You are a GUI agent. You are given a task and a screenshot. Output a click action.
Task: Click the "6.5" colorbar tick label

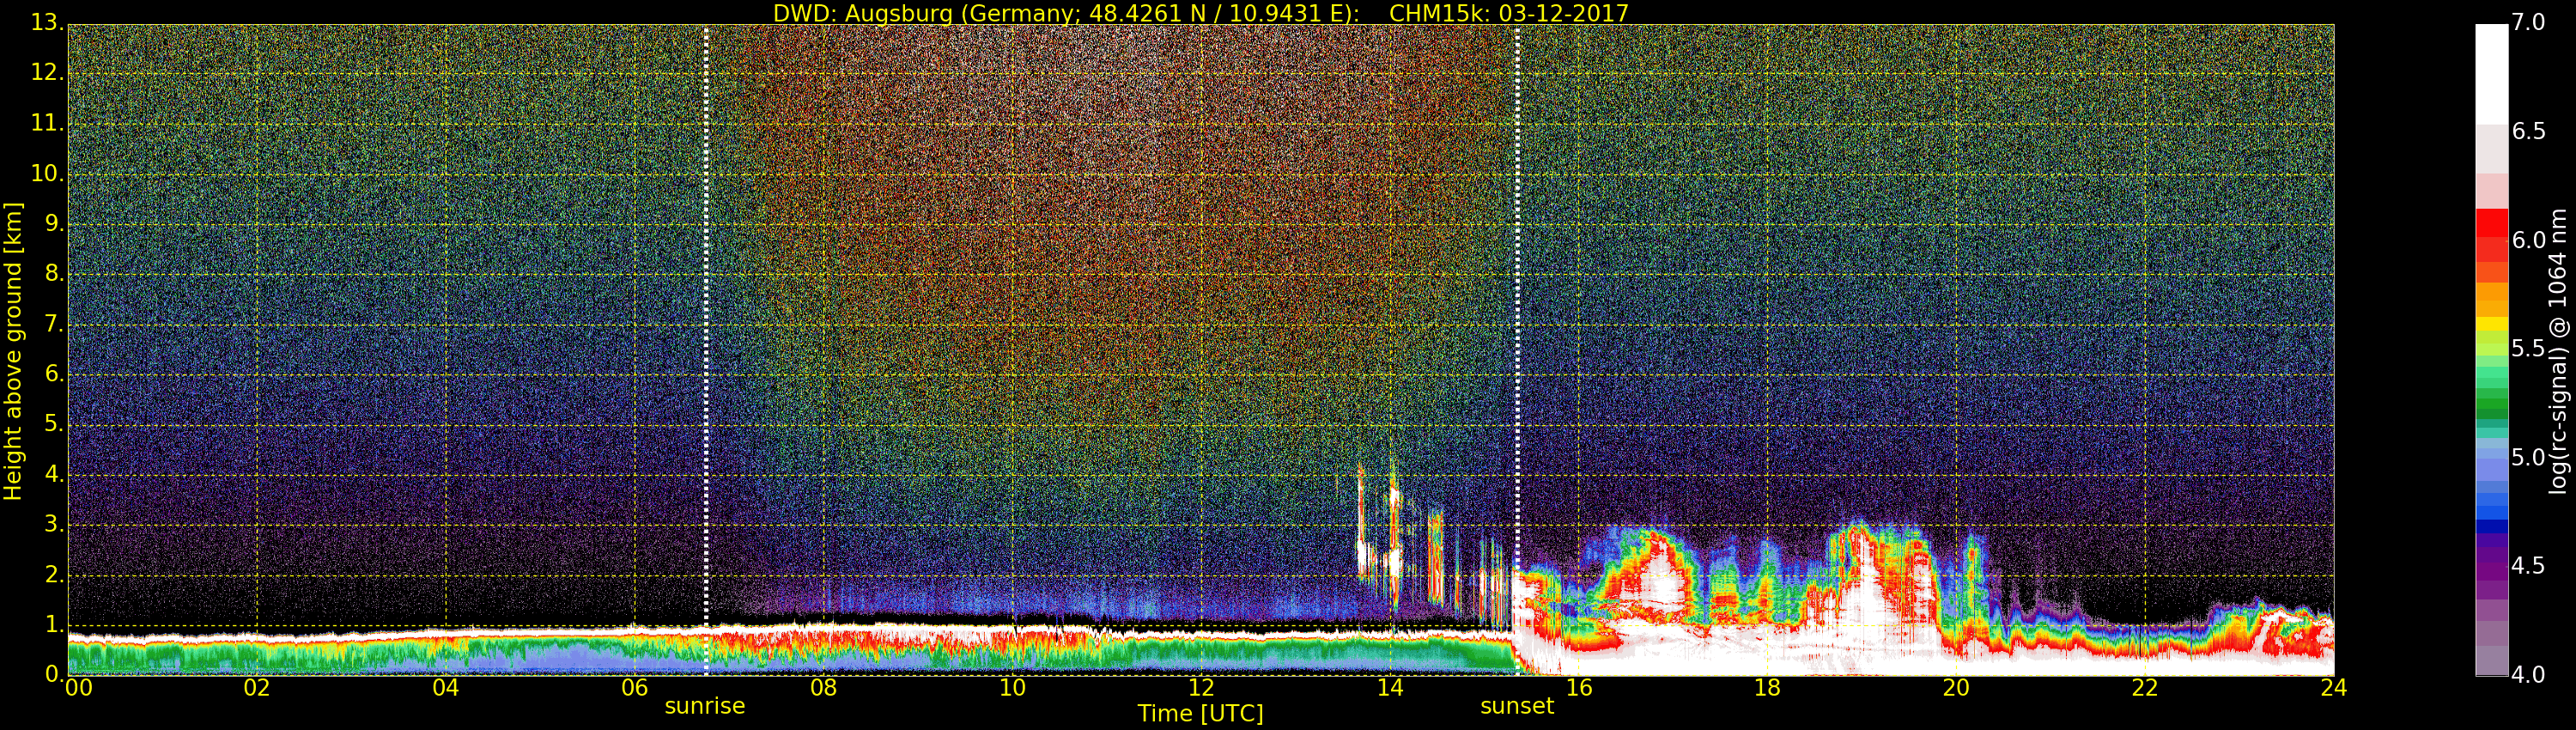tap(2528, 131)
